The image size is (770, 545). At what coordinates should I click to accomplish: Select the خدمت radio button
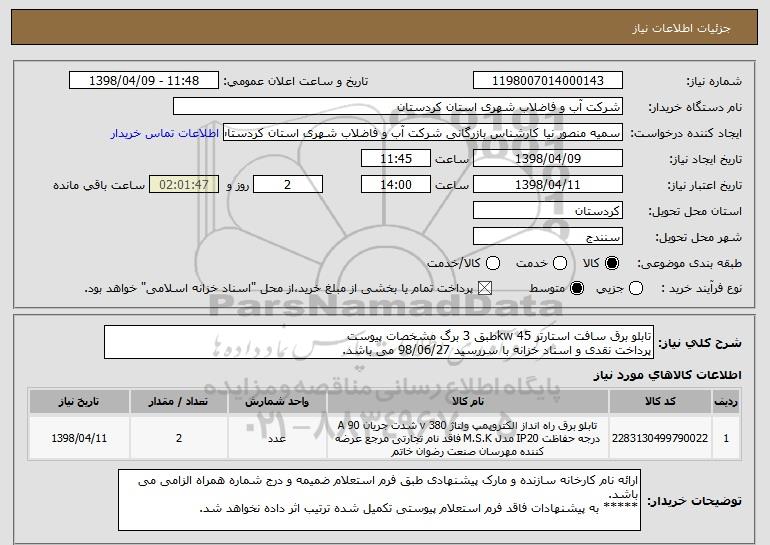(x=560, y=263)
